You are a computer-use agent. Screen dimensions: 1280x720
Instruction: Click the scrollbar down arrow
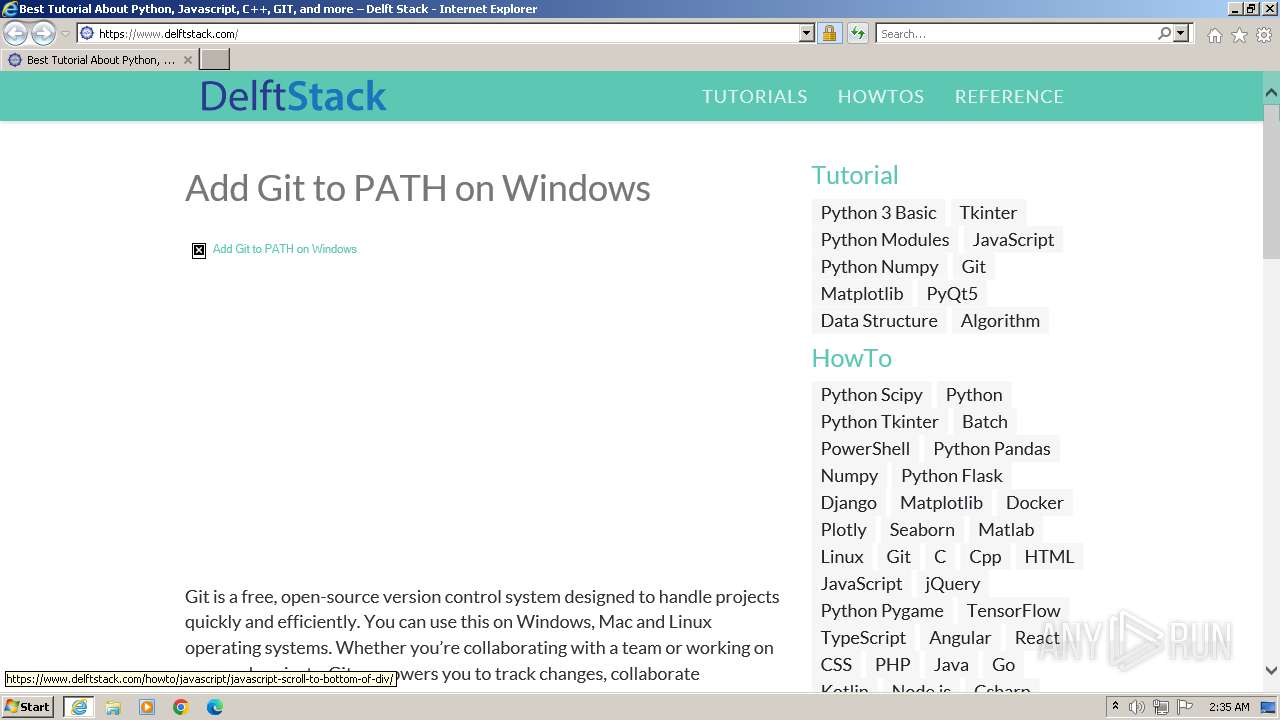pos(1271,671)
